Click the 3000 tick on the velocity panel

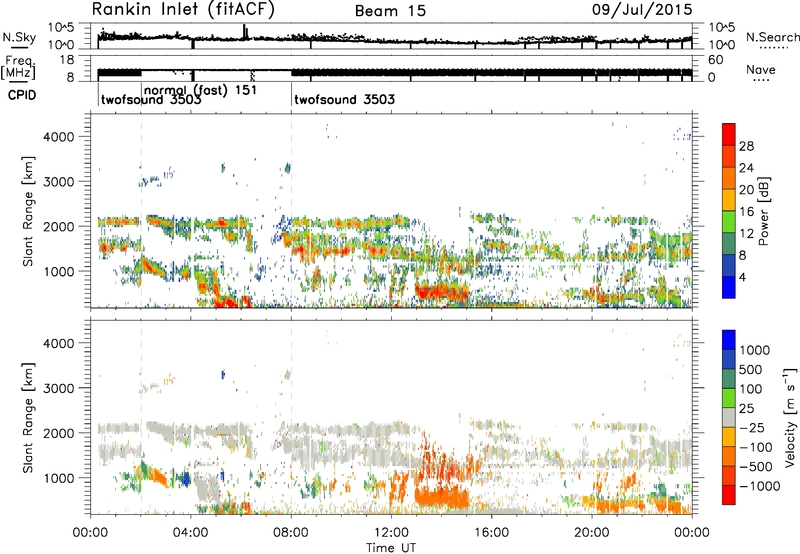[x=59, y=388]
